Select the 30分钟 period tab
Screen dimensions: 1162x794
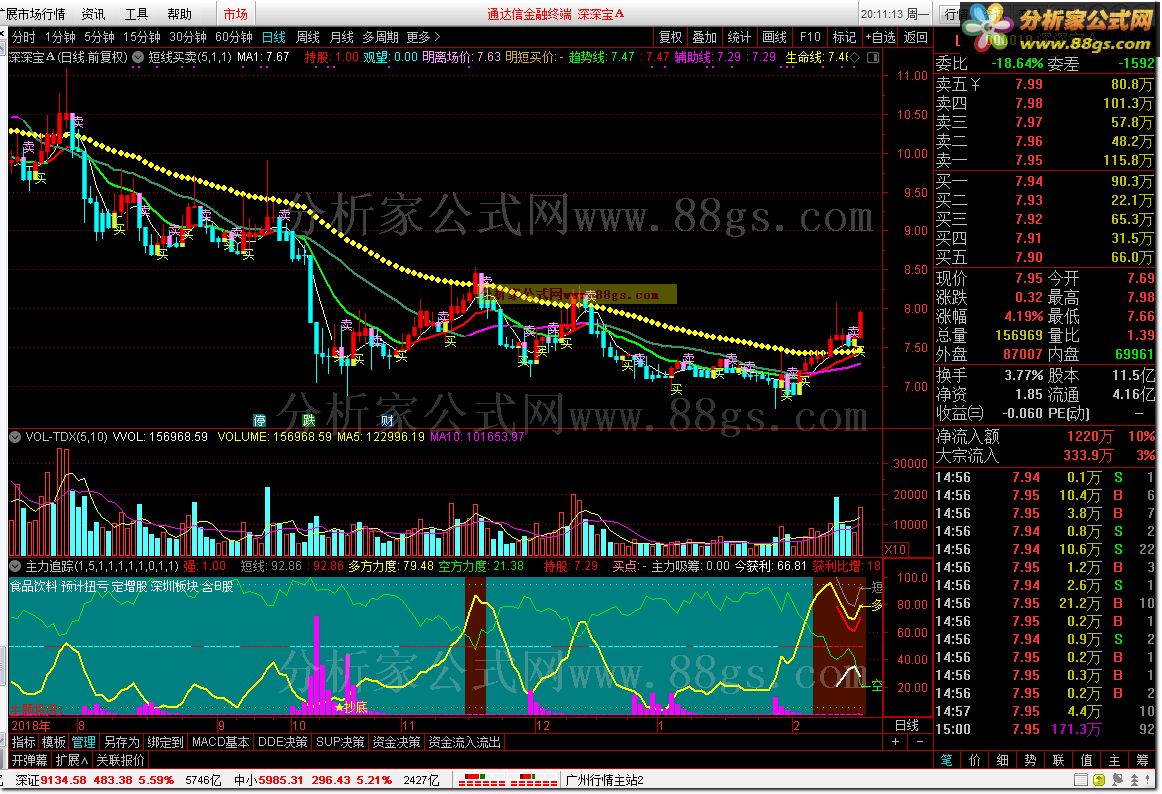click(187, 37)
